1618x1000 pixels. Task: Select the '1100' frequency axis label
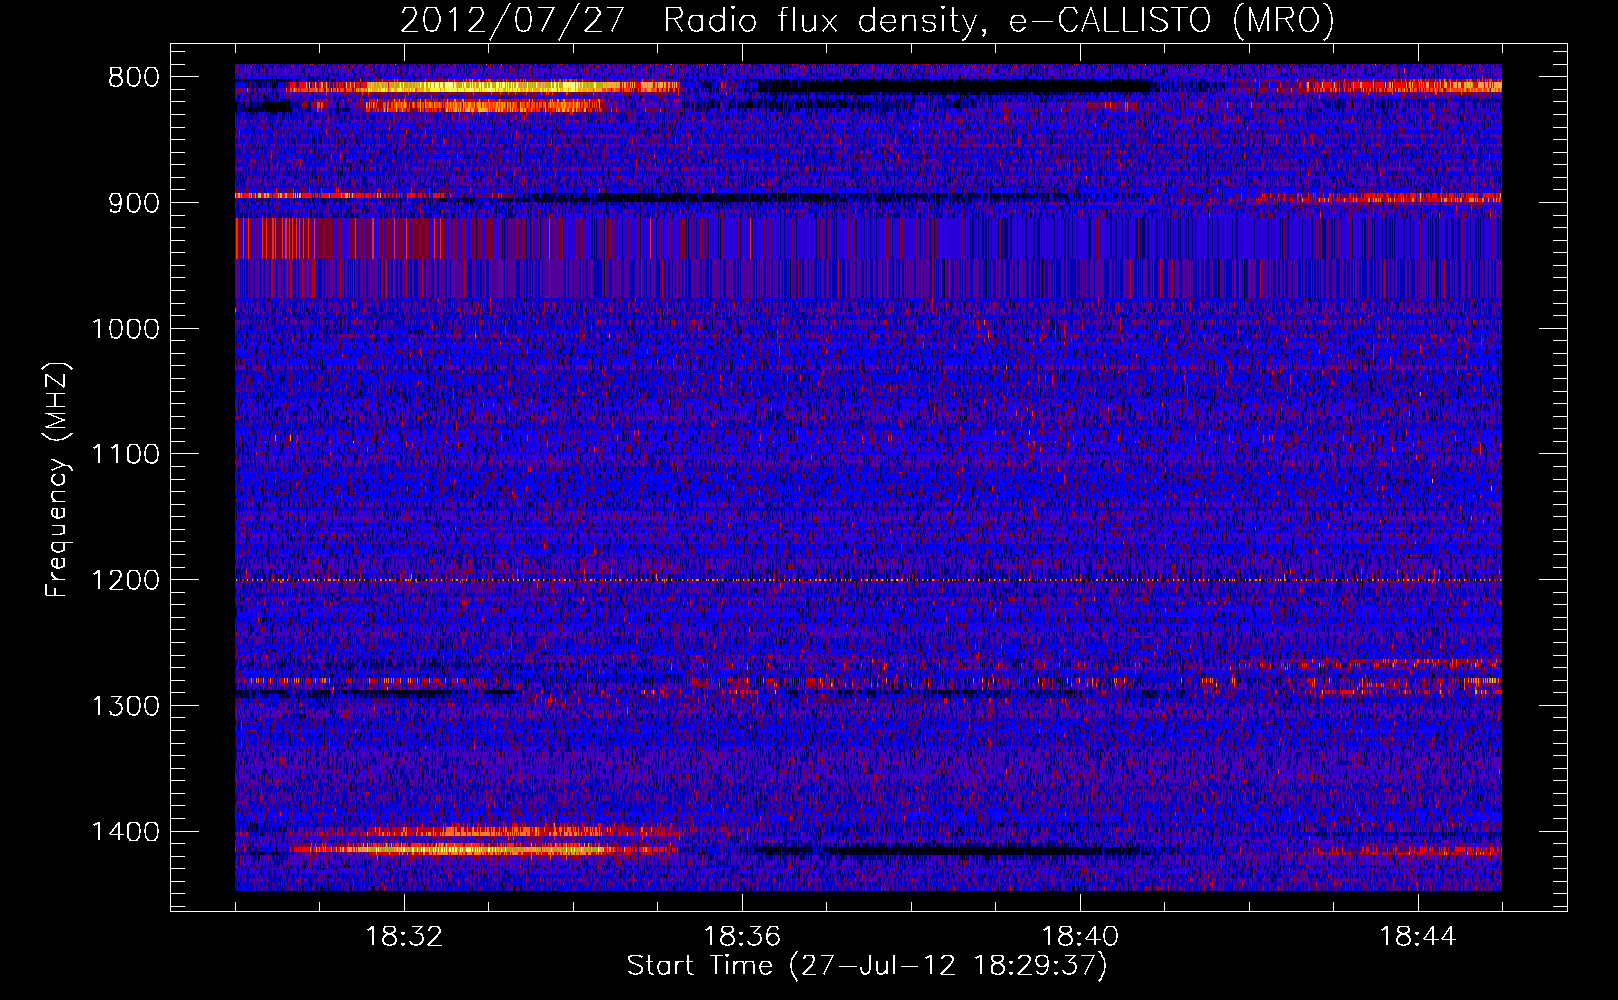(125, 455)
